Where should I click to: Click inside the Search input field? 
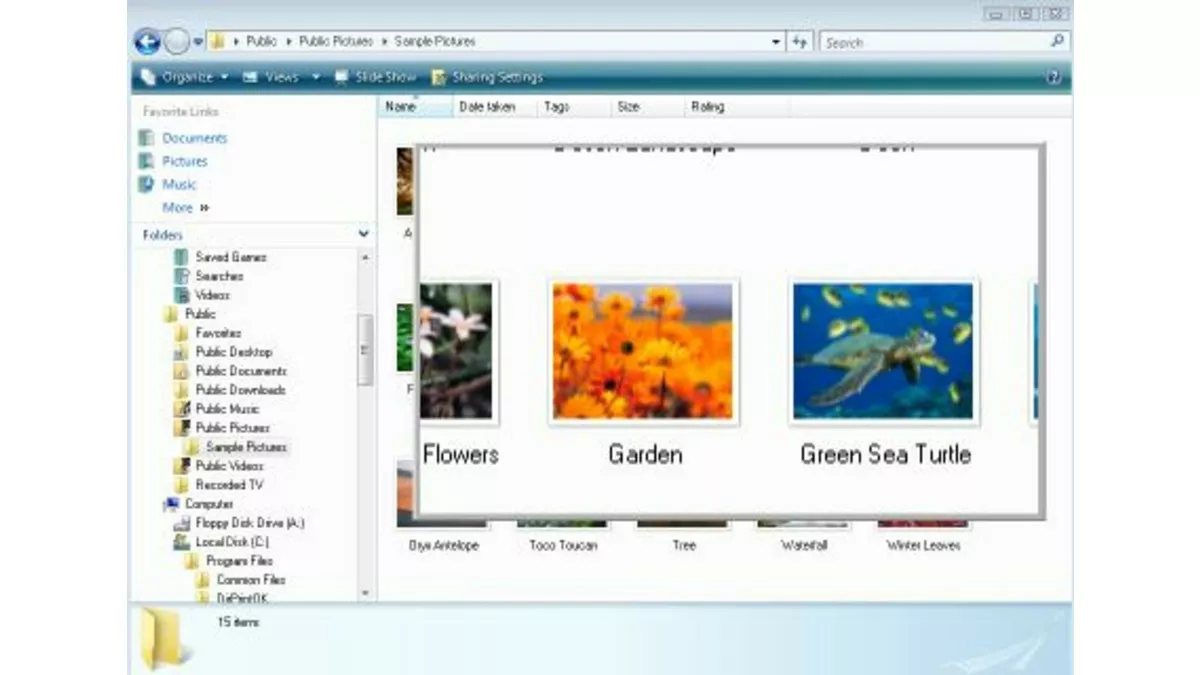coord(935,42)
